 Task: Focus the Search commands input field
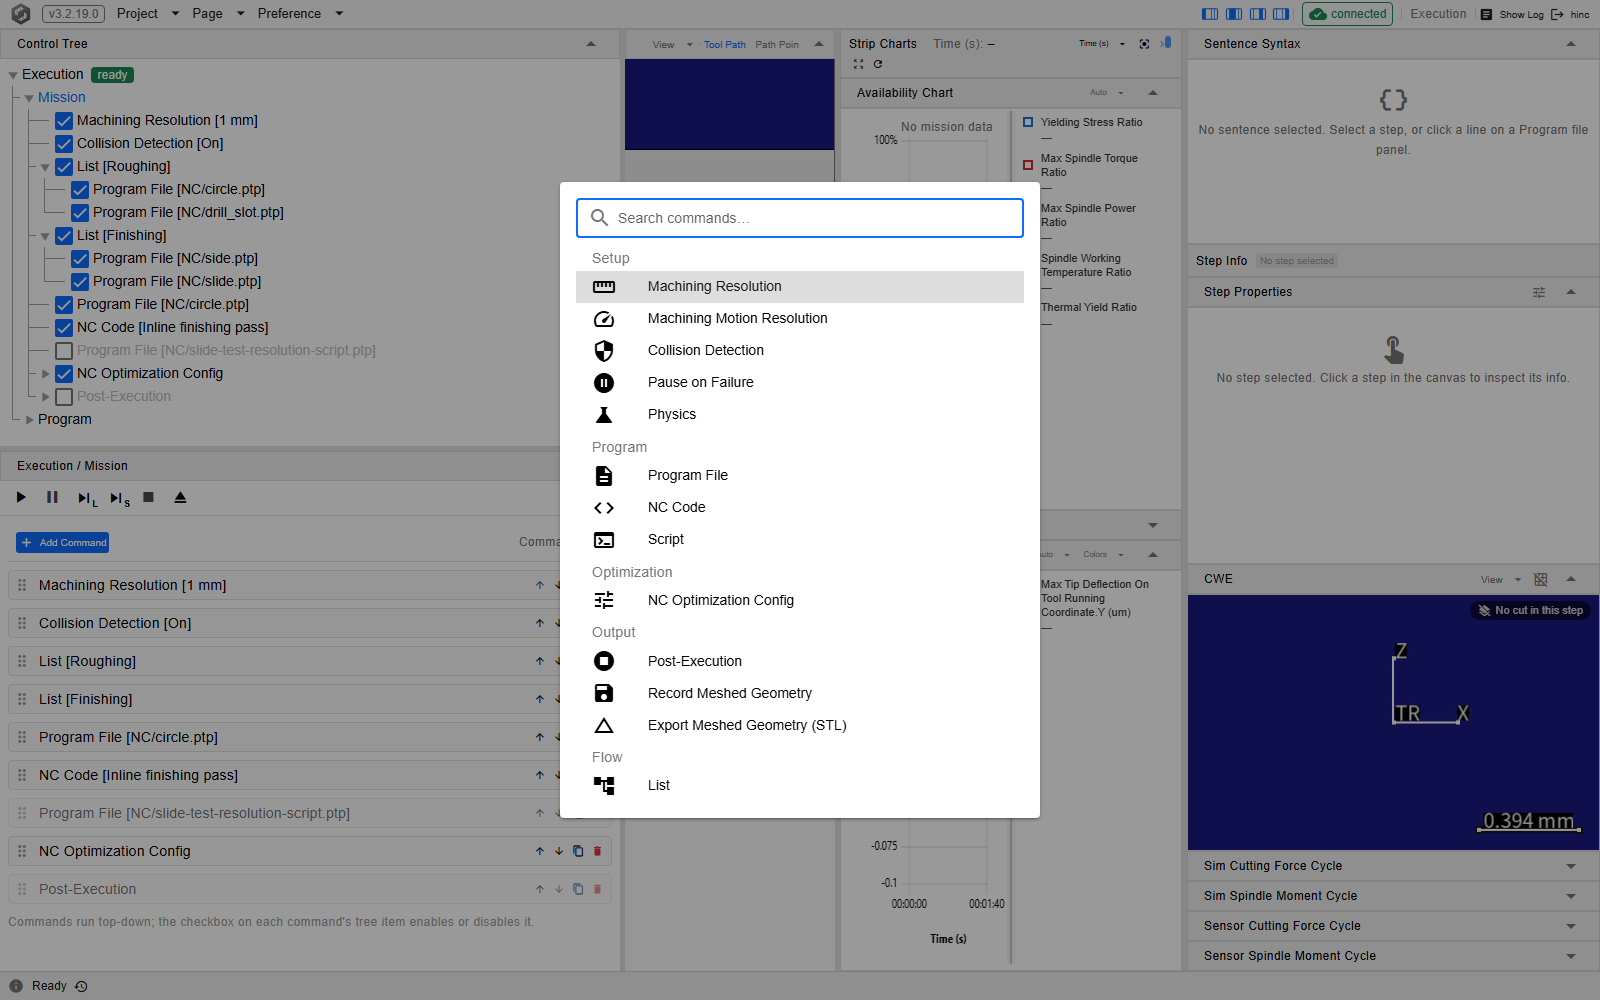click(x=800, y=218)
